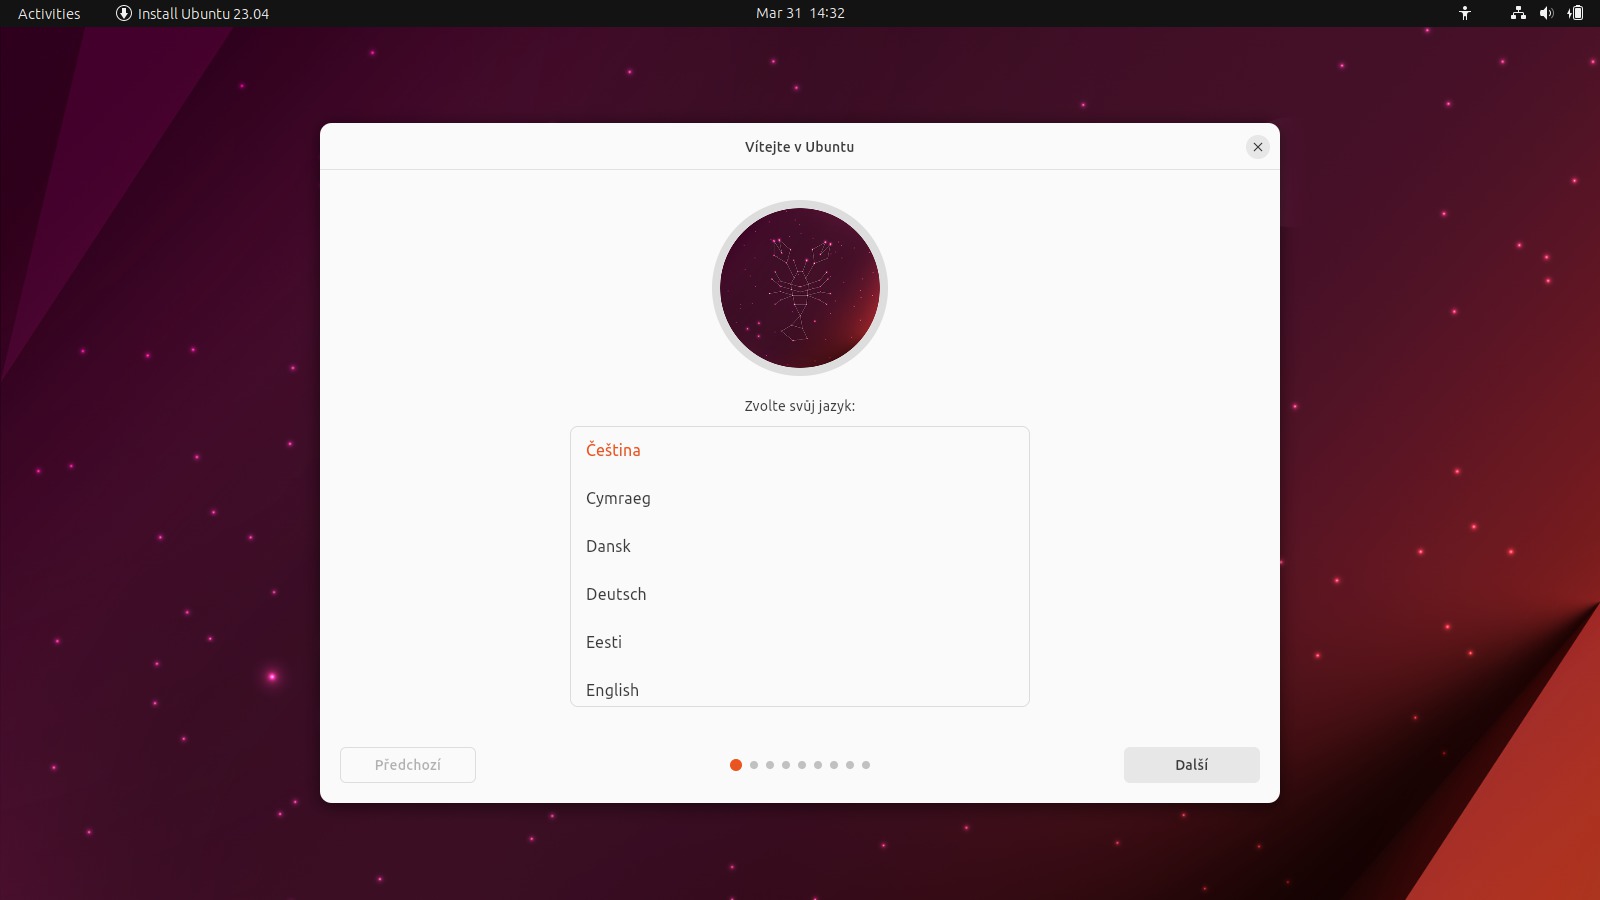Close the Vítejte v Ubuntu window
The image size is (1600, 900).
pos(1258,147)
